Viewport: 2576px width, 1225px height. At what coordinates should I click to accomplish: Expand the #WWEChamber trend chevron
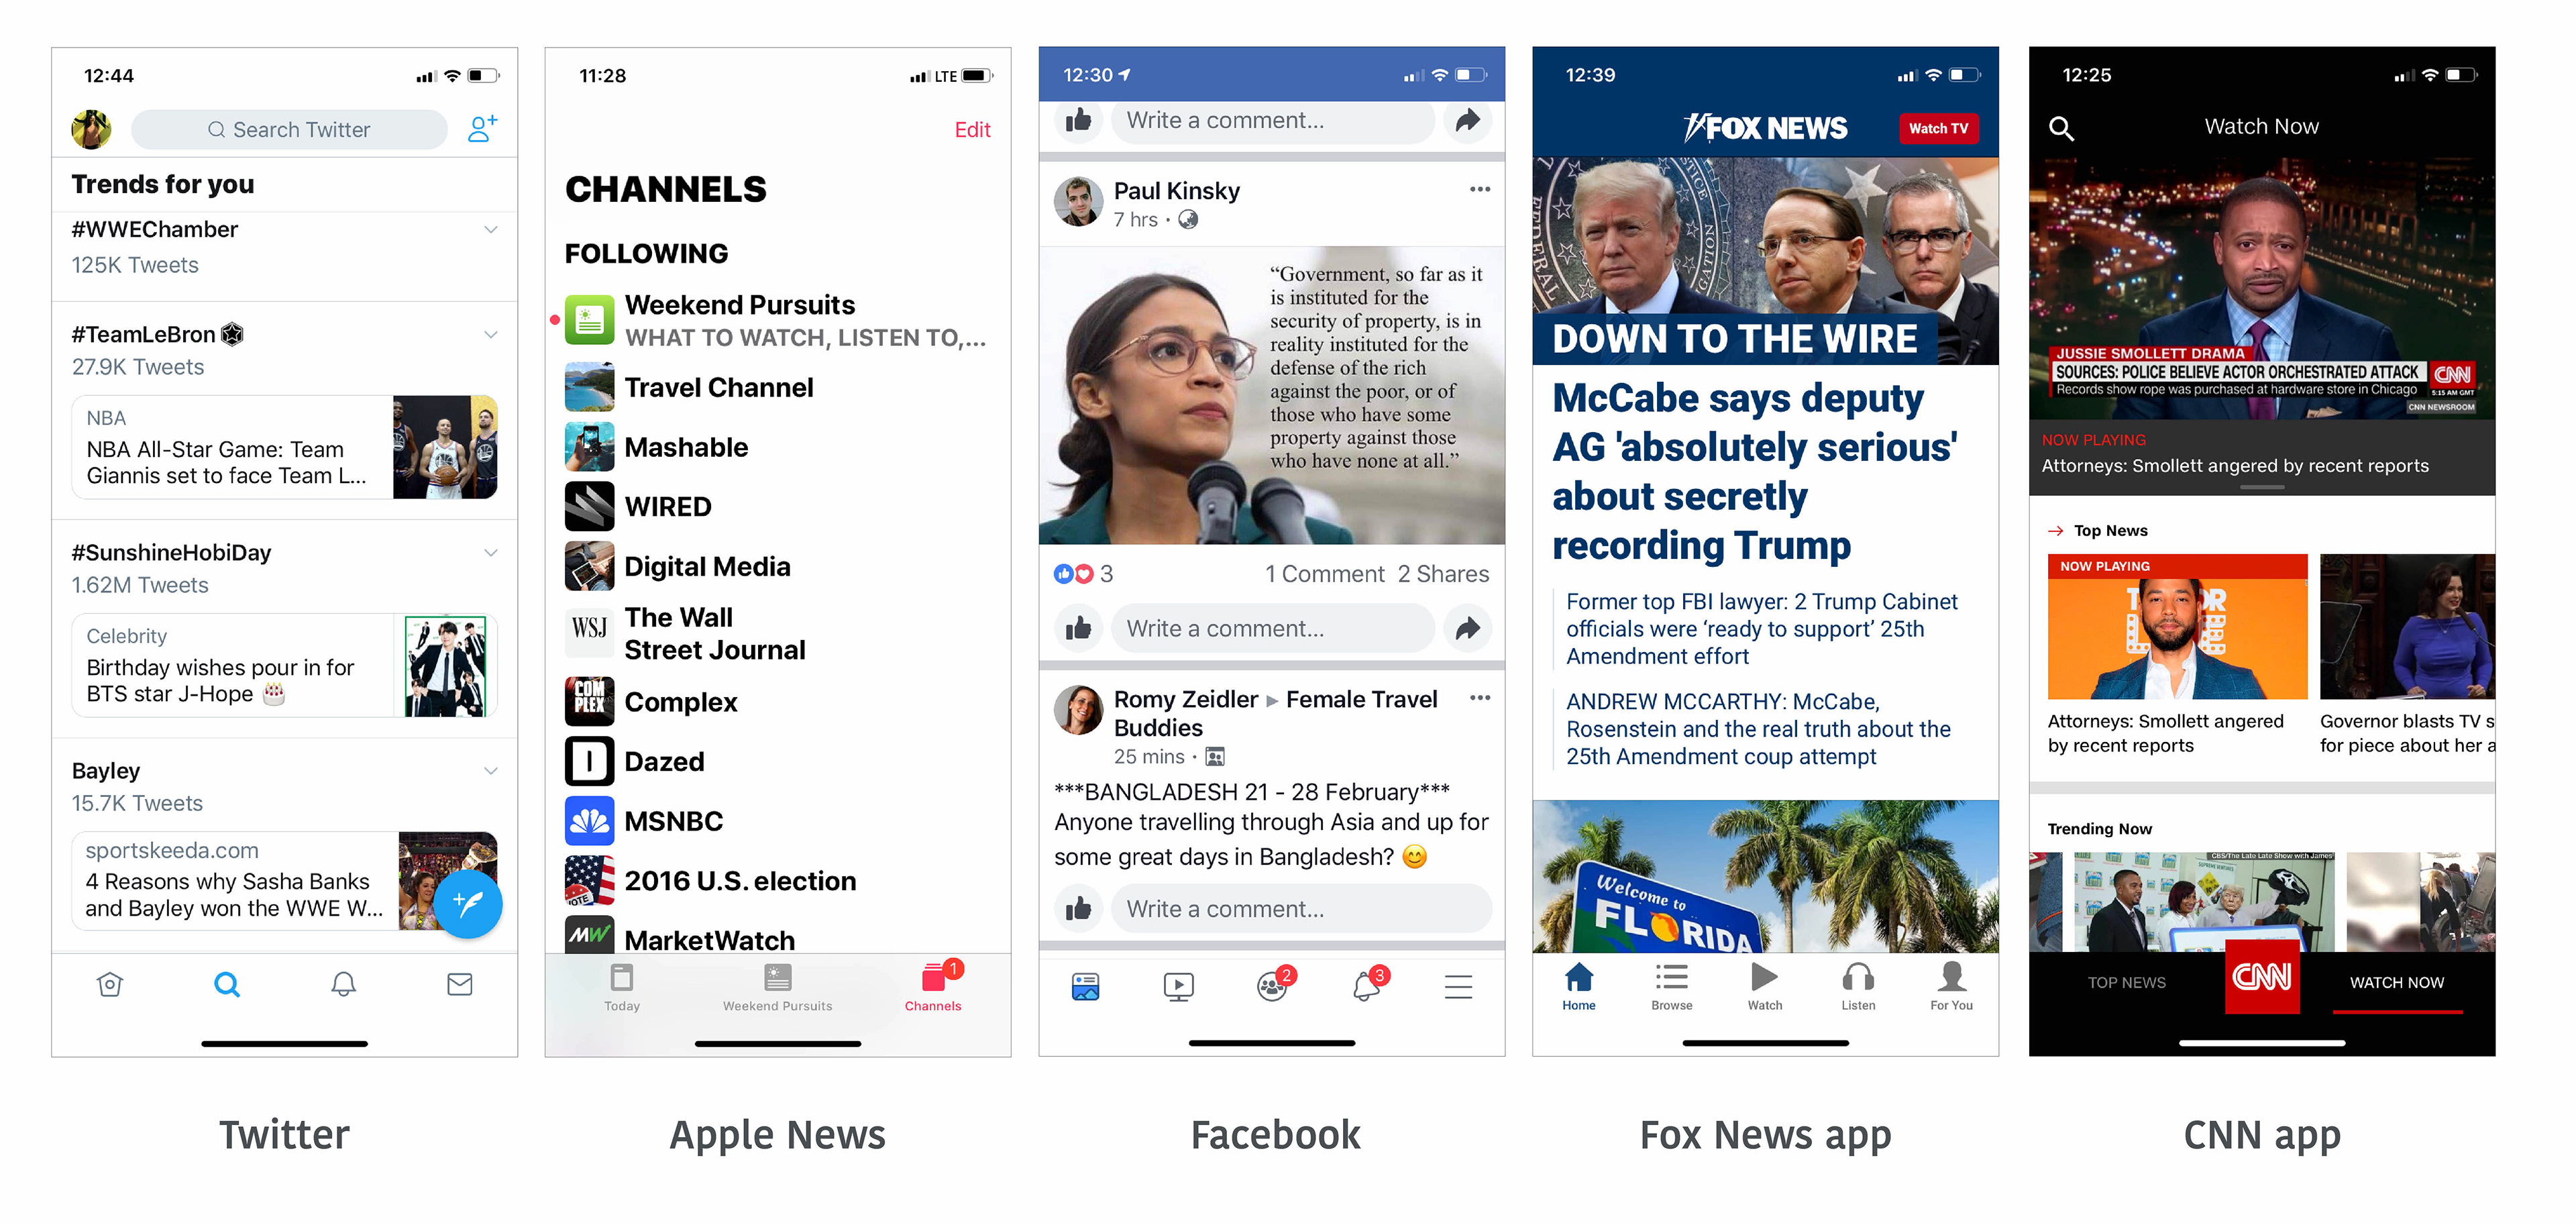pos(491,230)
